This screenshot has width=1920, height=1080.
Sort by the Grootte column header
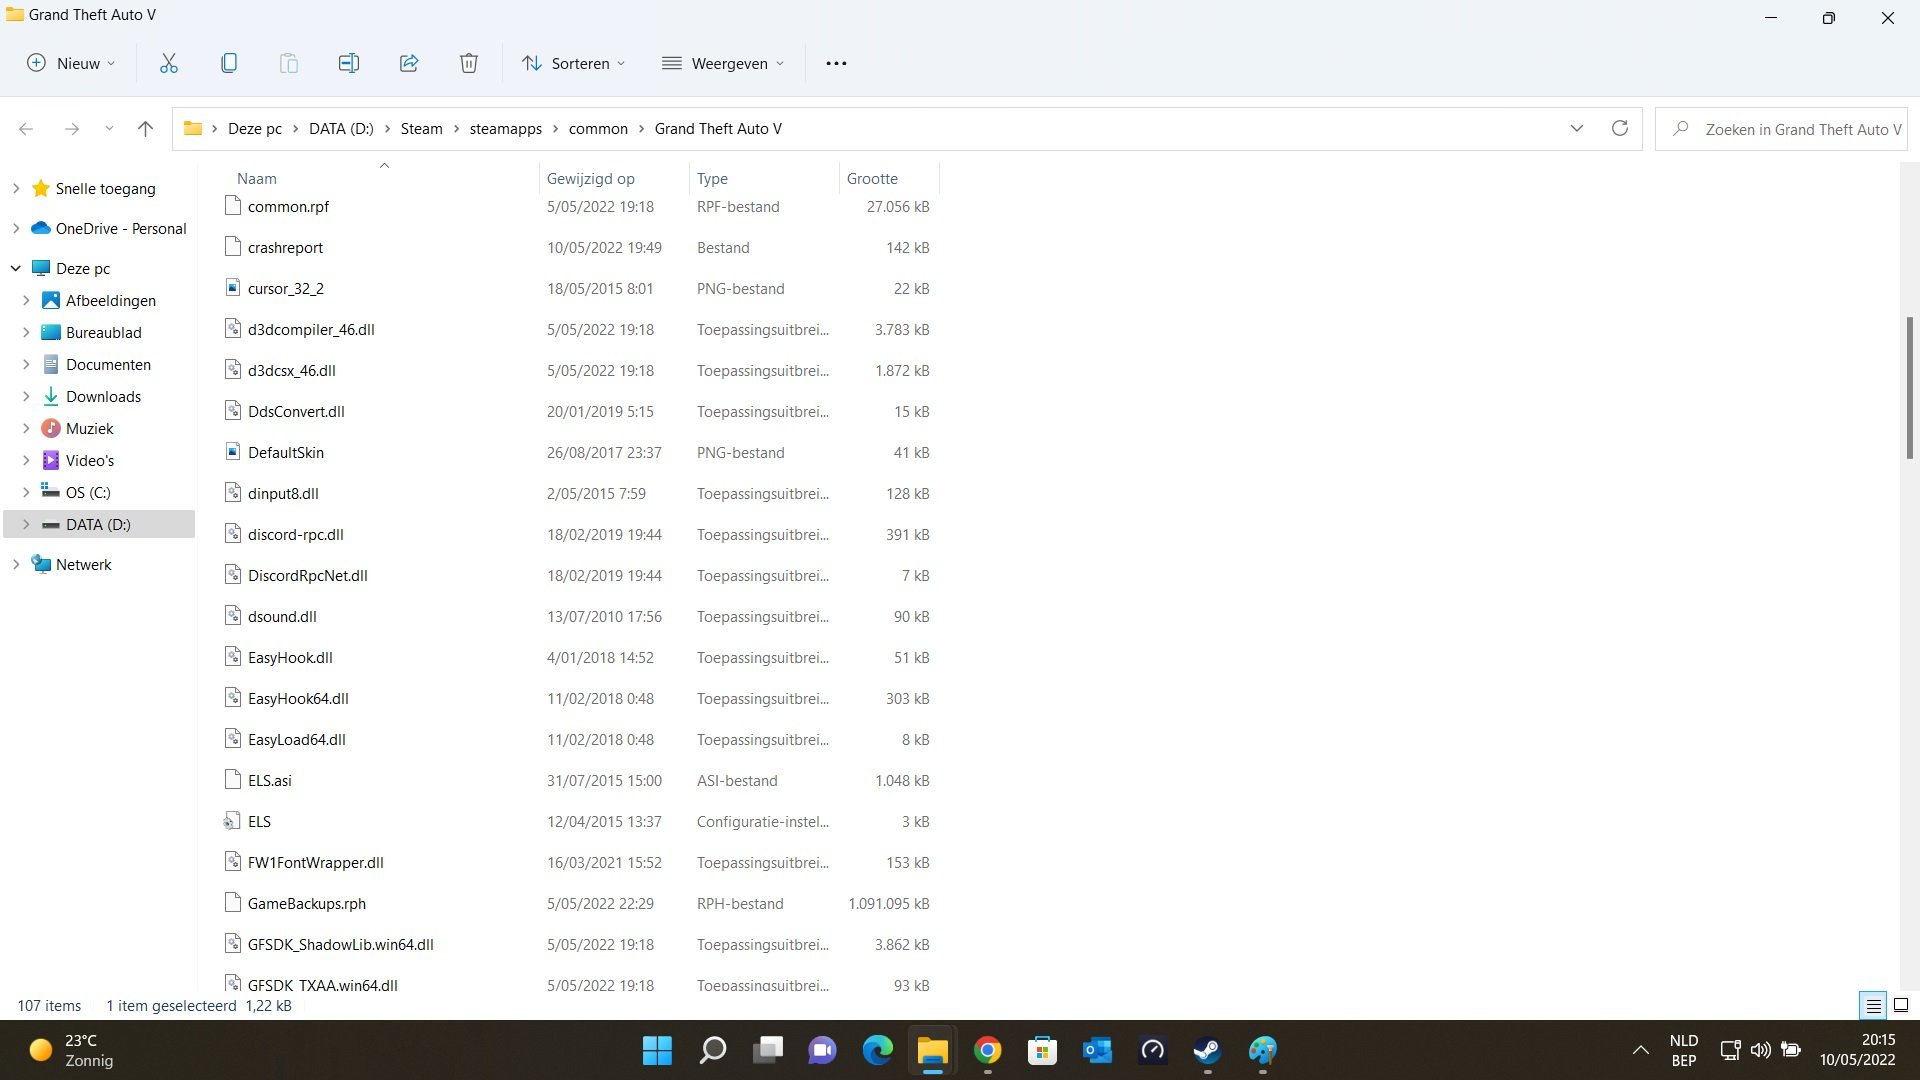(x=872, y=178)
